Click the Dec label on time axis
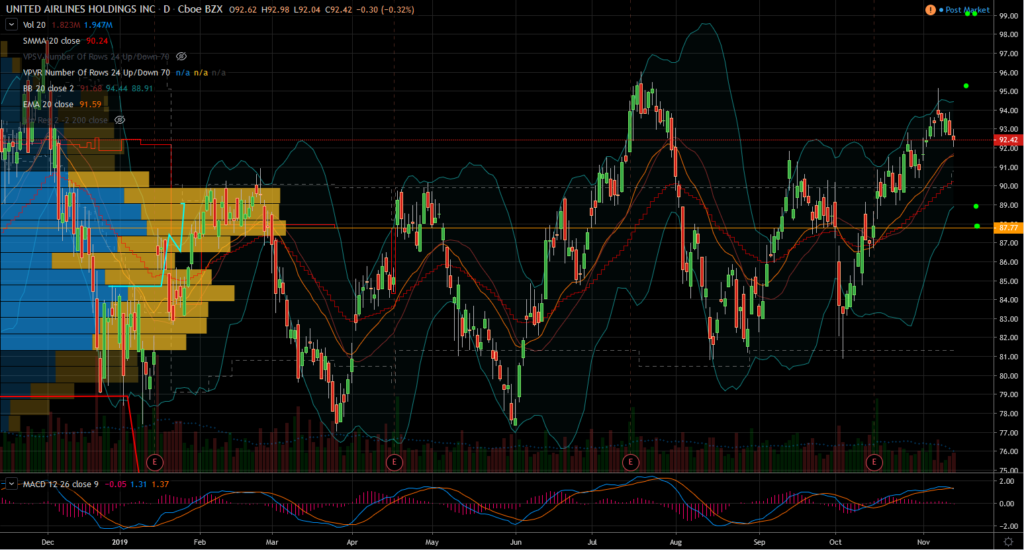1024x550 pixels. 48,542
